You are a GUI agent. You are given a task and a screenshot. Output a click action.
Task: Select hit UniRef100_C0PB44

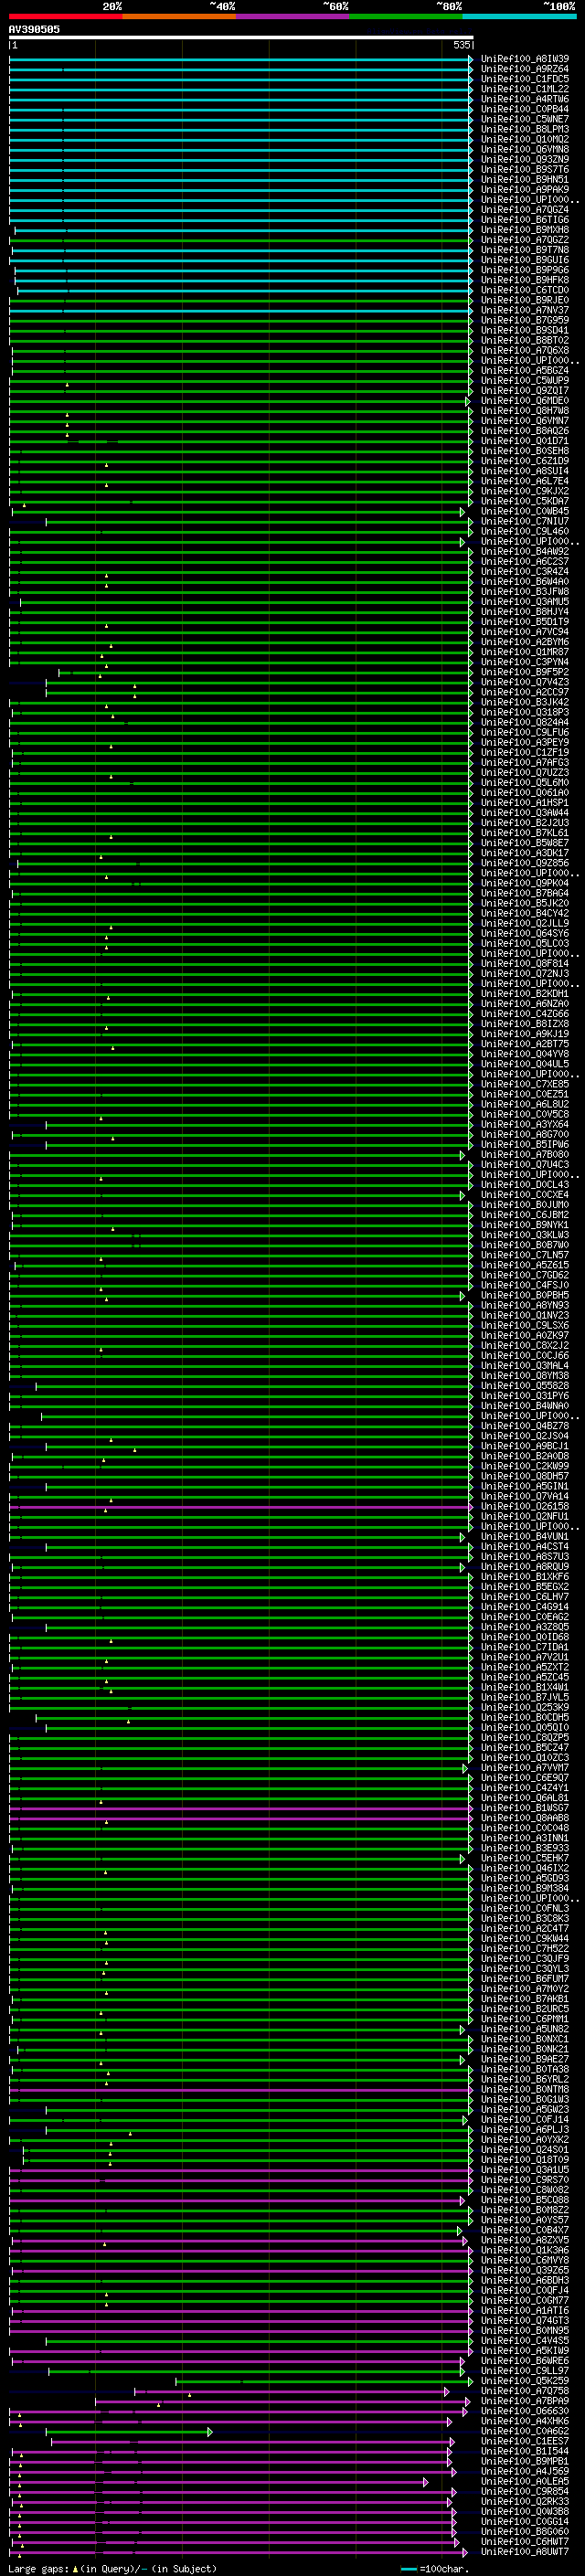525,109
